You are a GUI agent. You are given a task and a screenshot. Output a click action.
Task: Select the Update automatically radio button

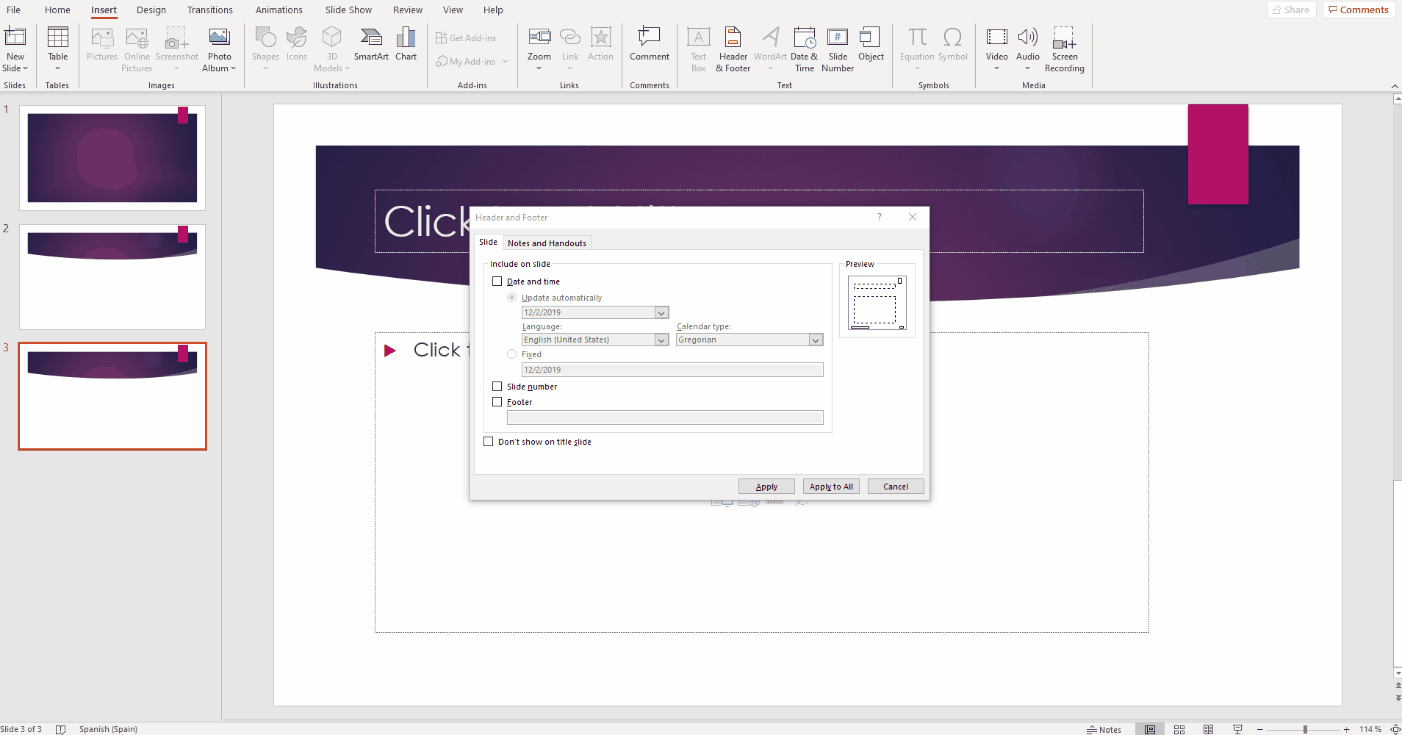pos(512,298)
